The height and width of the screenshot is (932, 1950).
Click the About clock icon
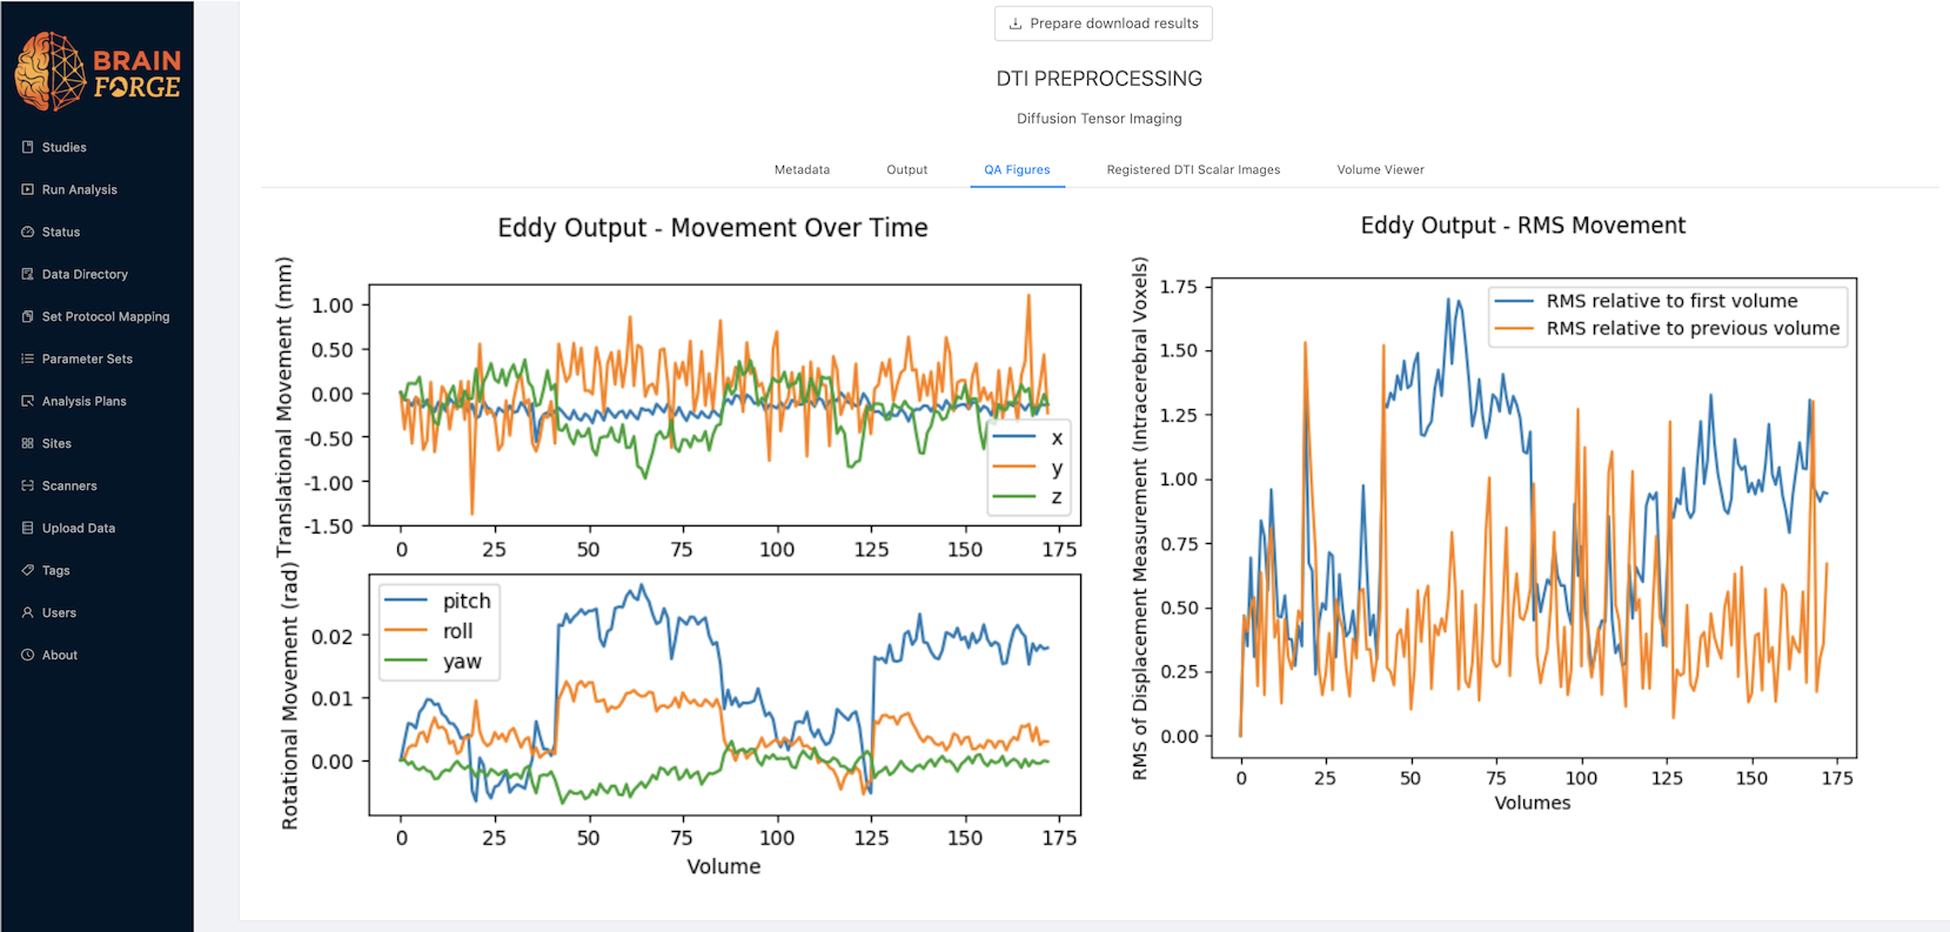coord(28,655)
